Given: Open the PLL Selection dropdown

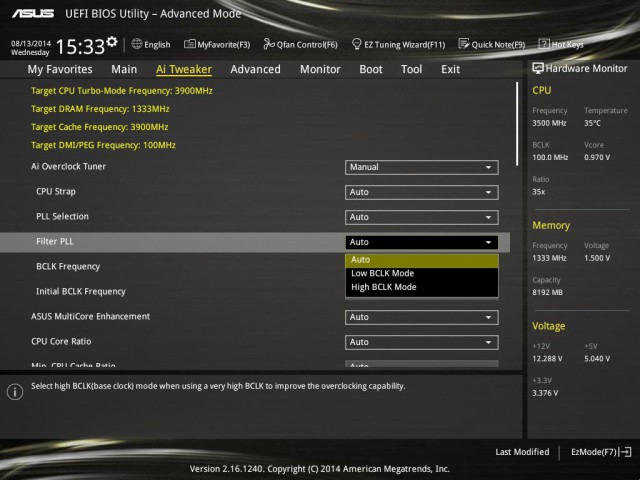Looking at the screenshot, I should 422,217.
